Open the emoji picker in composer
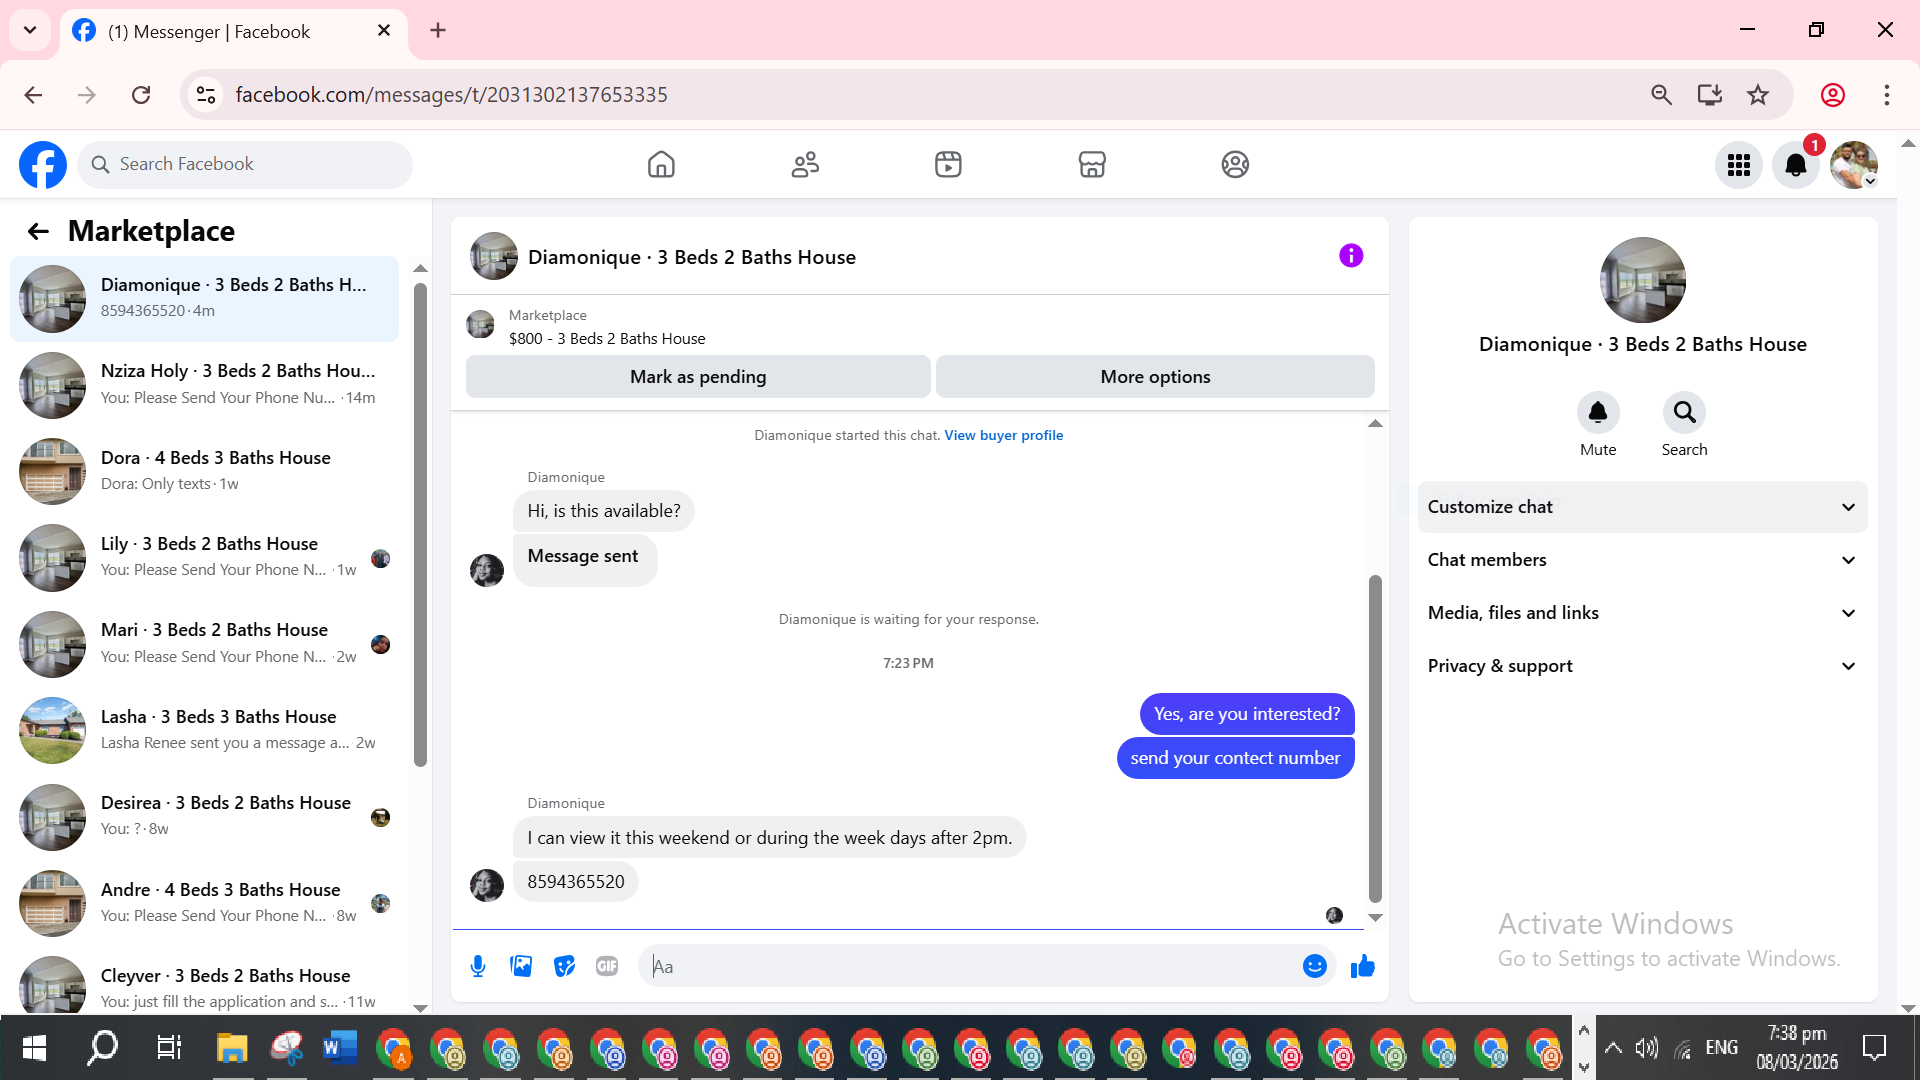This screenshot has height=1080, width=1920. pyautogui.click(x=1314, y=966)
